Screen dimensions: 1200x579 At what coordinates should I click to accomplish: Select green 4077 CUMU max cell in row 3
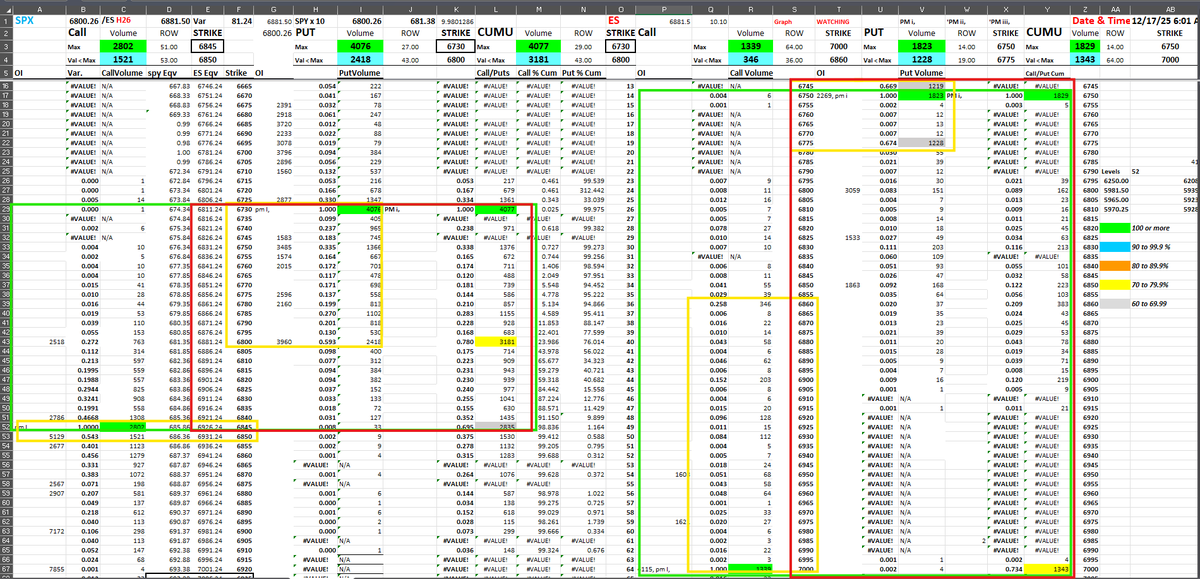(537, 46)
